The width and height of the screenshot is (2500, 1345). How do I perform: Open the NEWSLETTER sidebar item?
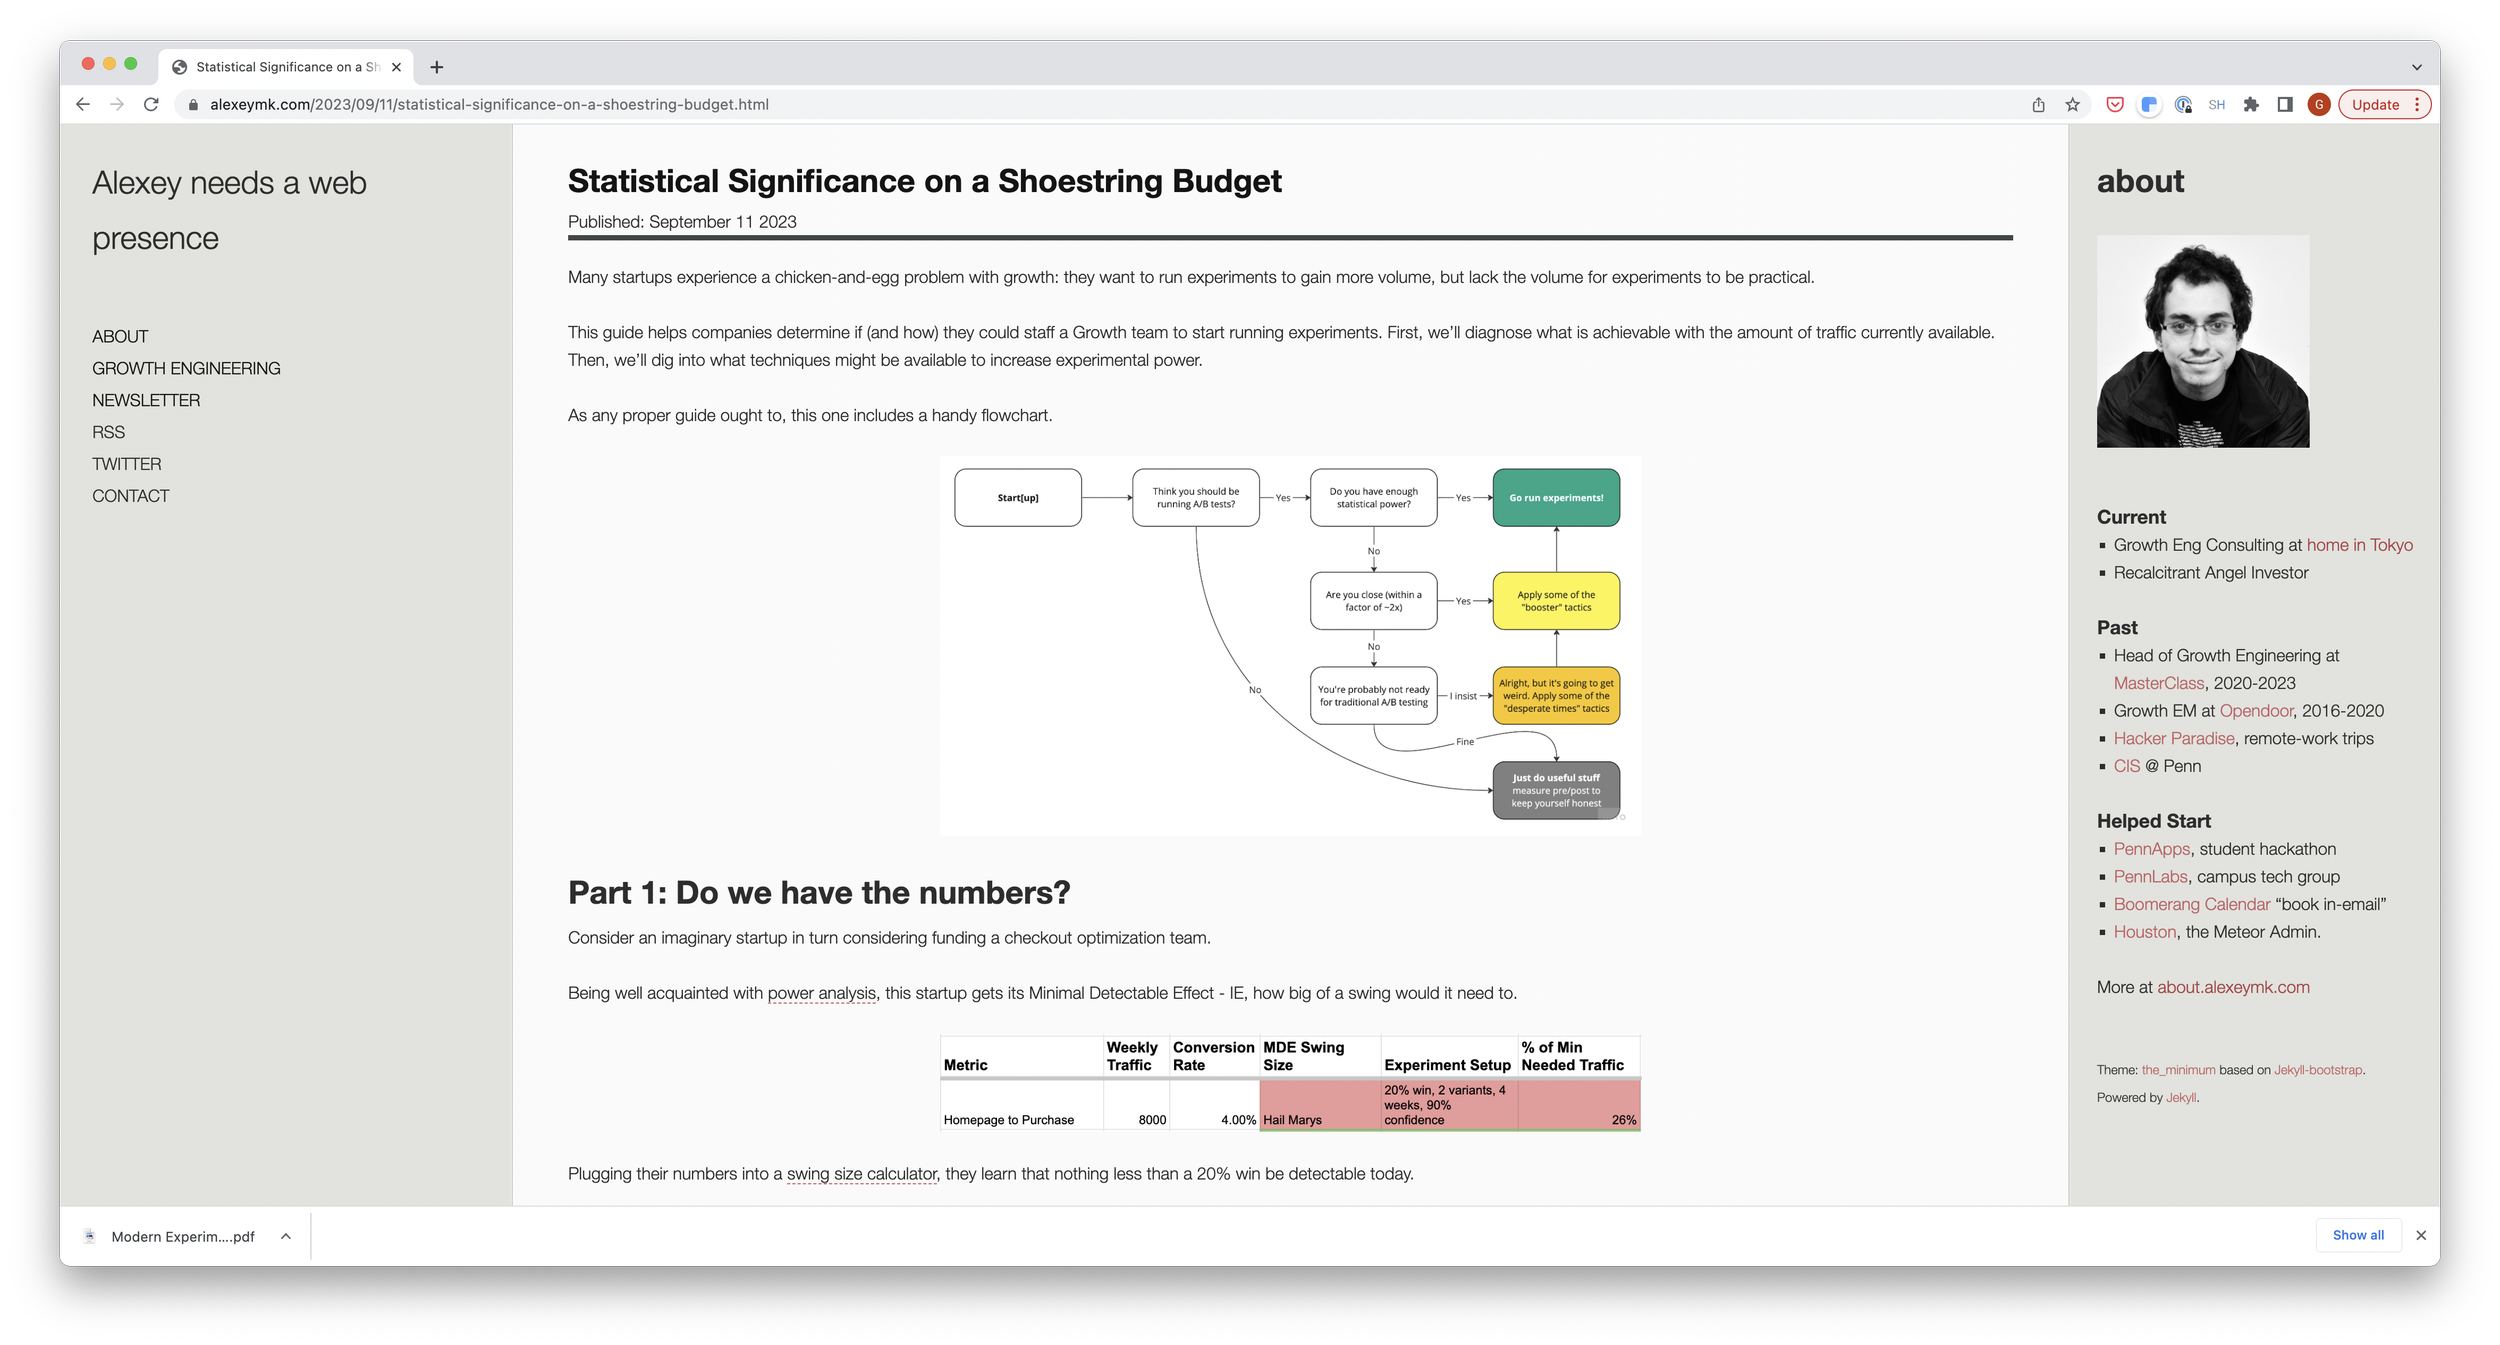tap(146, 400)
